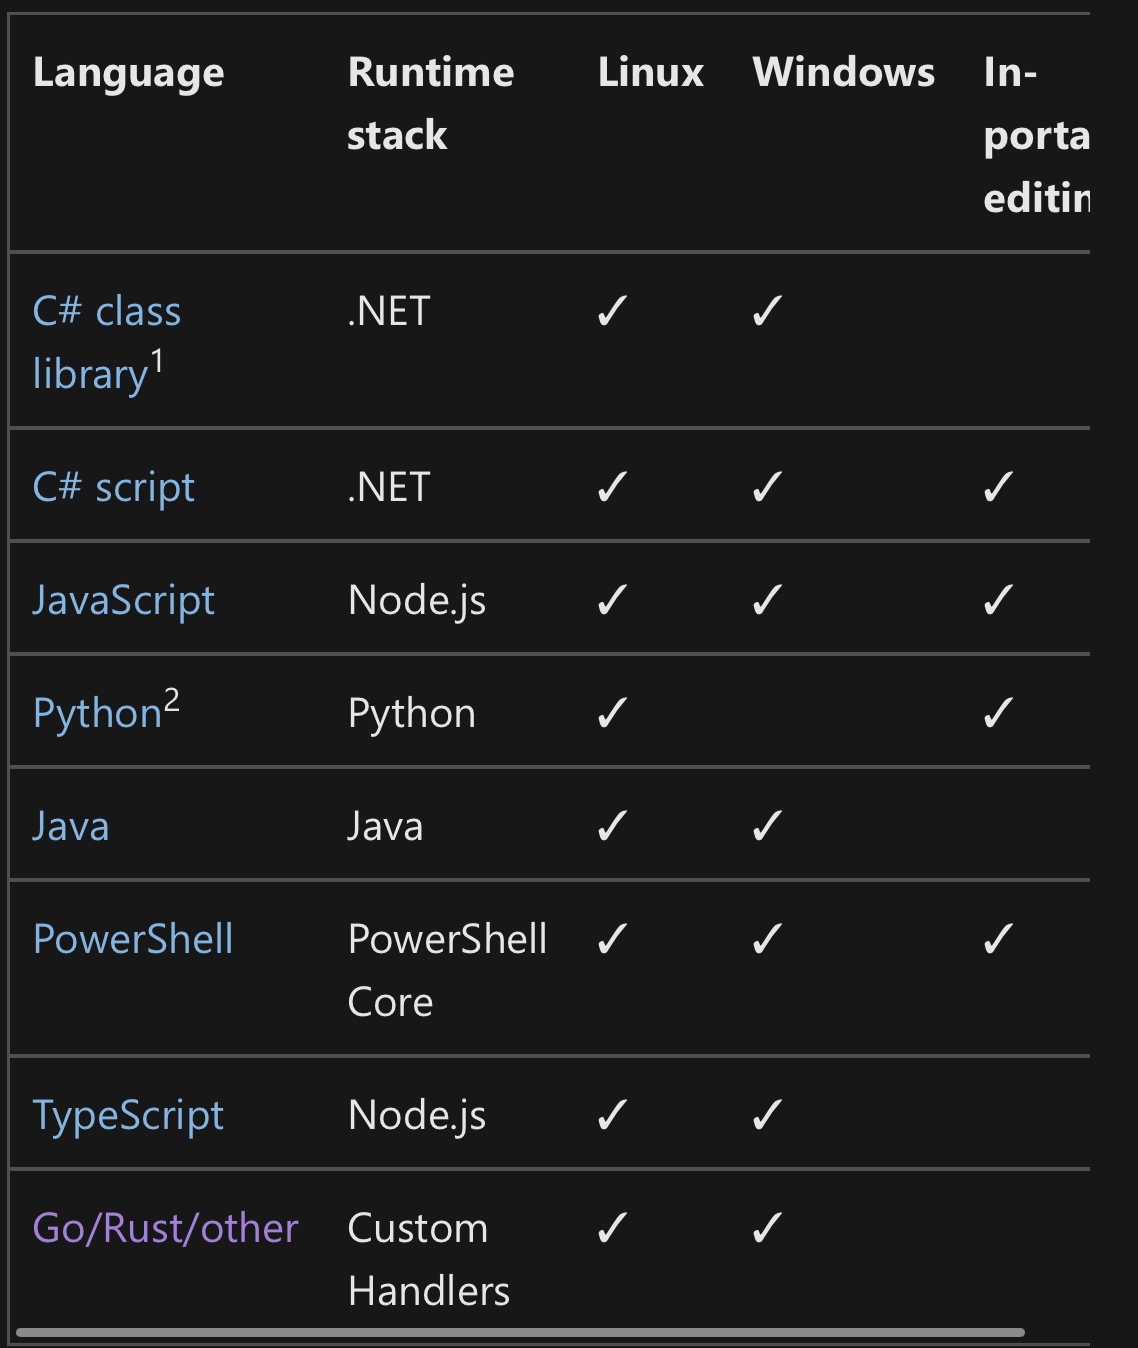Click the Custom Handlers runtime stack cell

(428, 1260)
